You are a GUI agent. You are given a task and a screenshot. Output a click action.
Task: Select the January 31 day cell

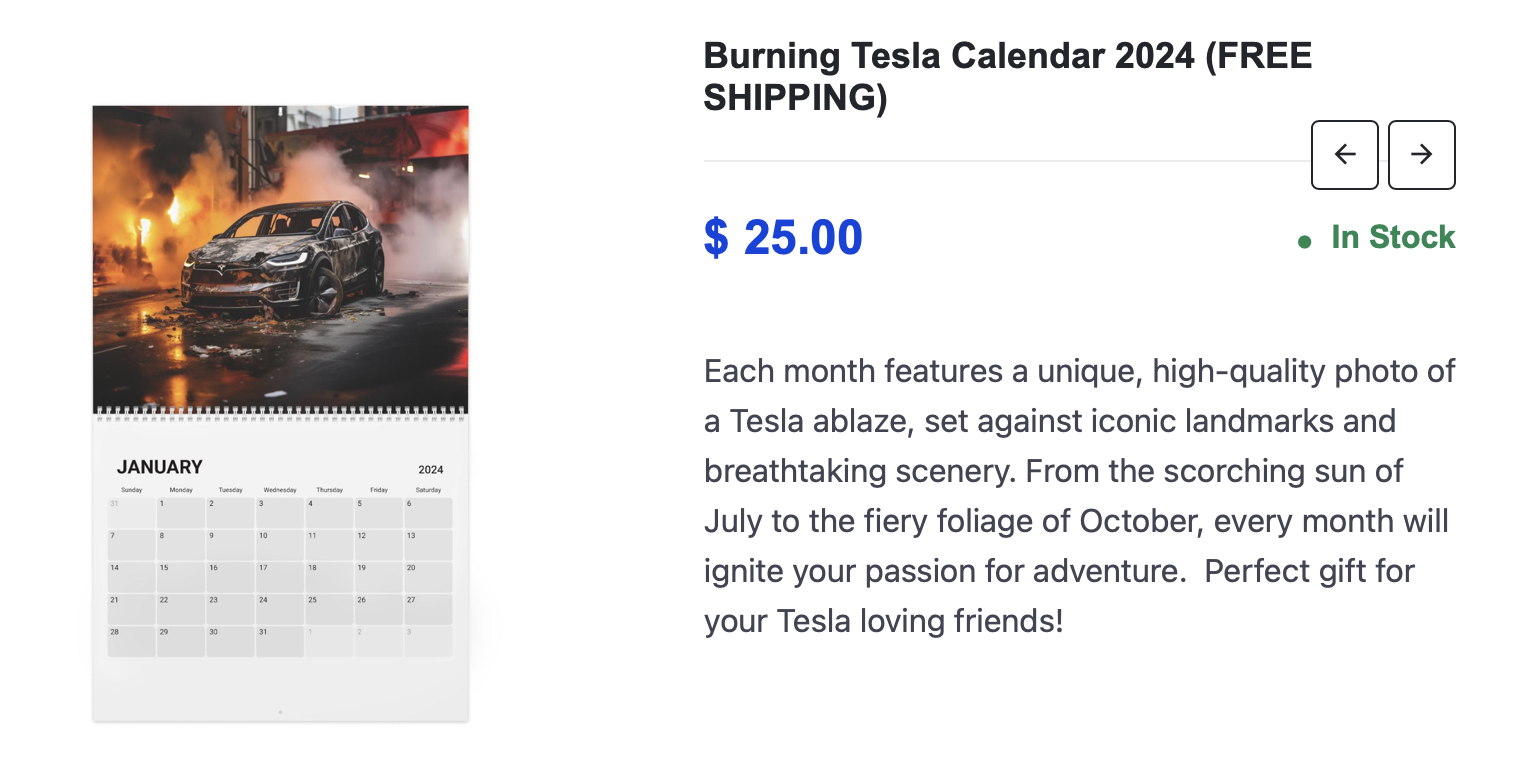(x=280, y=641)
